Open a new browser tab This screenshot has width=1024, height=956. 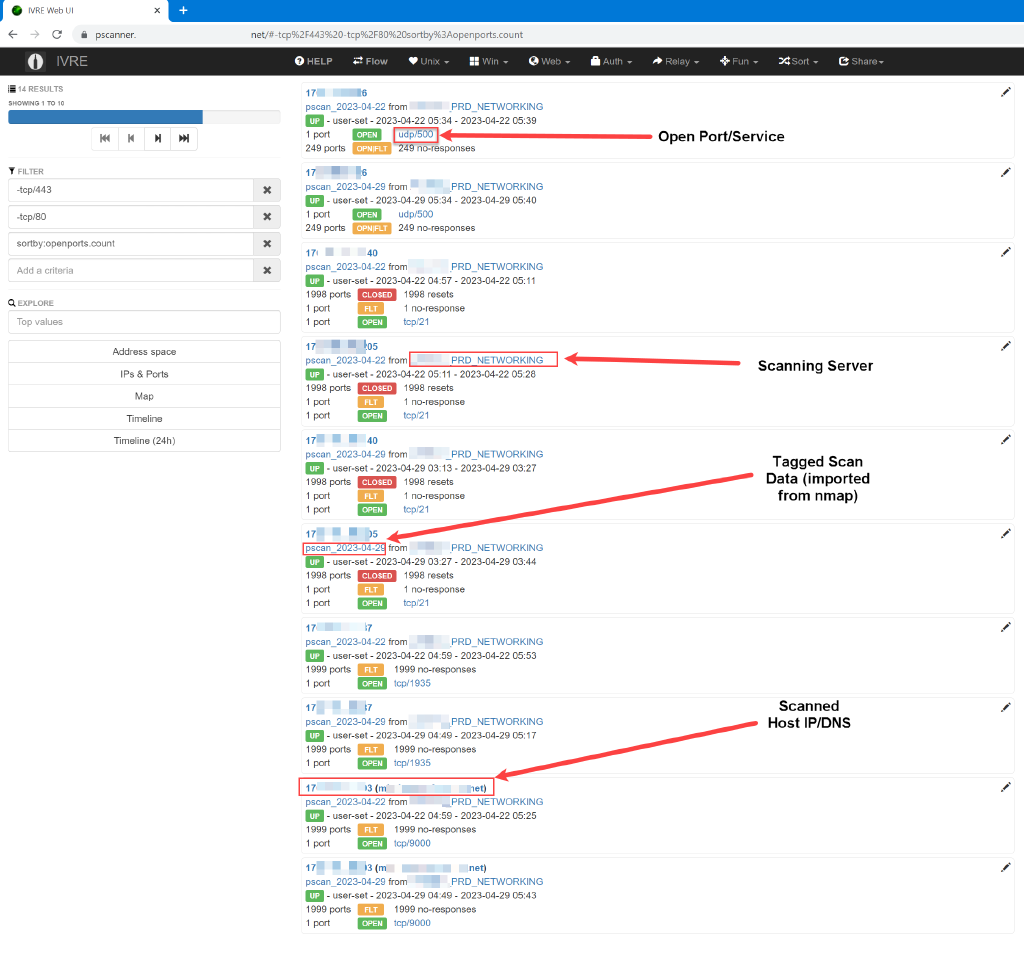tap(183, 10)
